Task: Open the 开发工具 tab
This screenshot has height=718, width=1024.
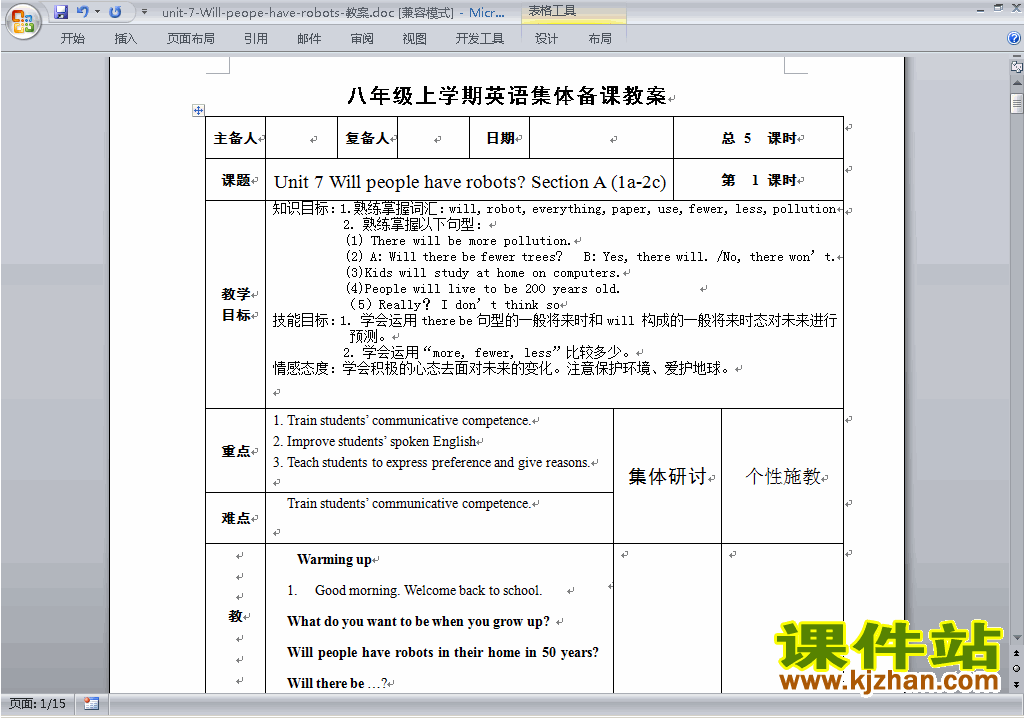Action: click(479, 39)
